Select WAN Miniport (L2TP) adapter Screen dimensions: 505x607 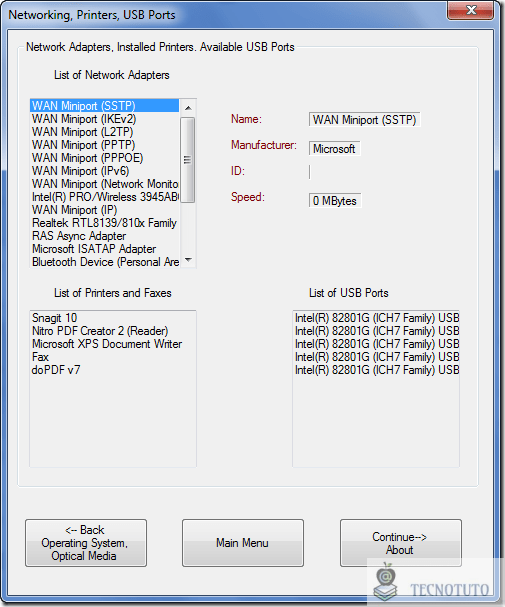[x=104, y=132]
